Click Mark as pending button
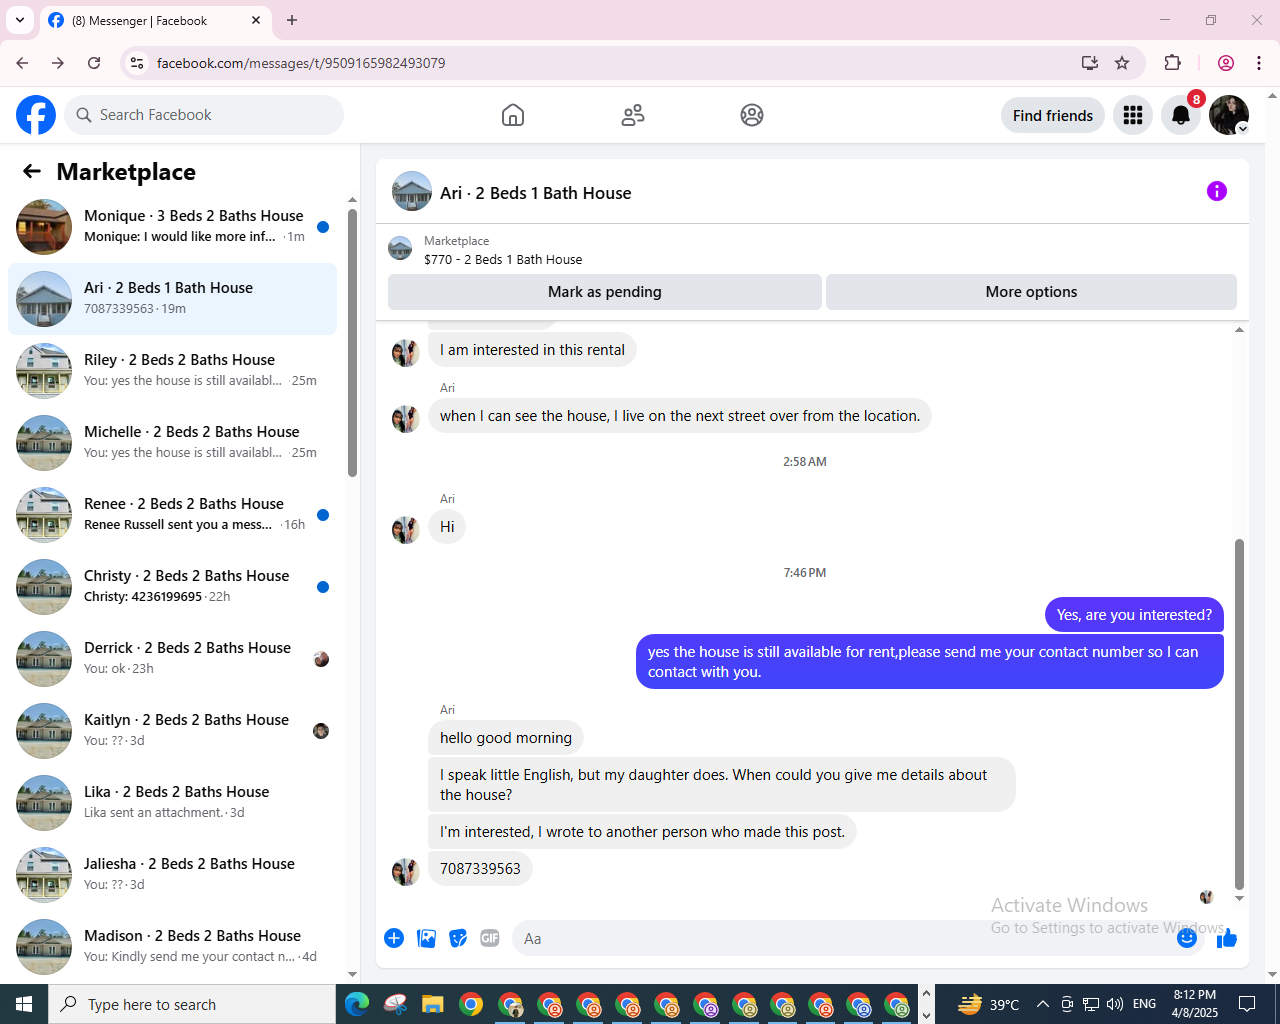Screen dimensions: 1280x1024 [605, 292]
